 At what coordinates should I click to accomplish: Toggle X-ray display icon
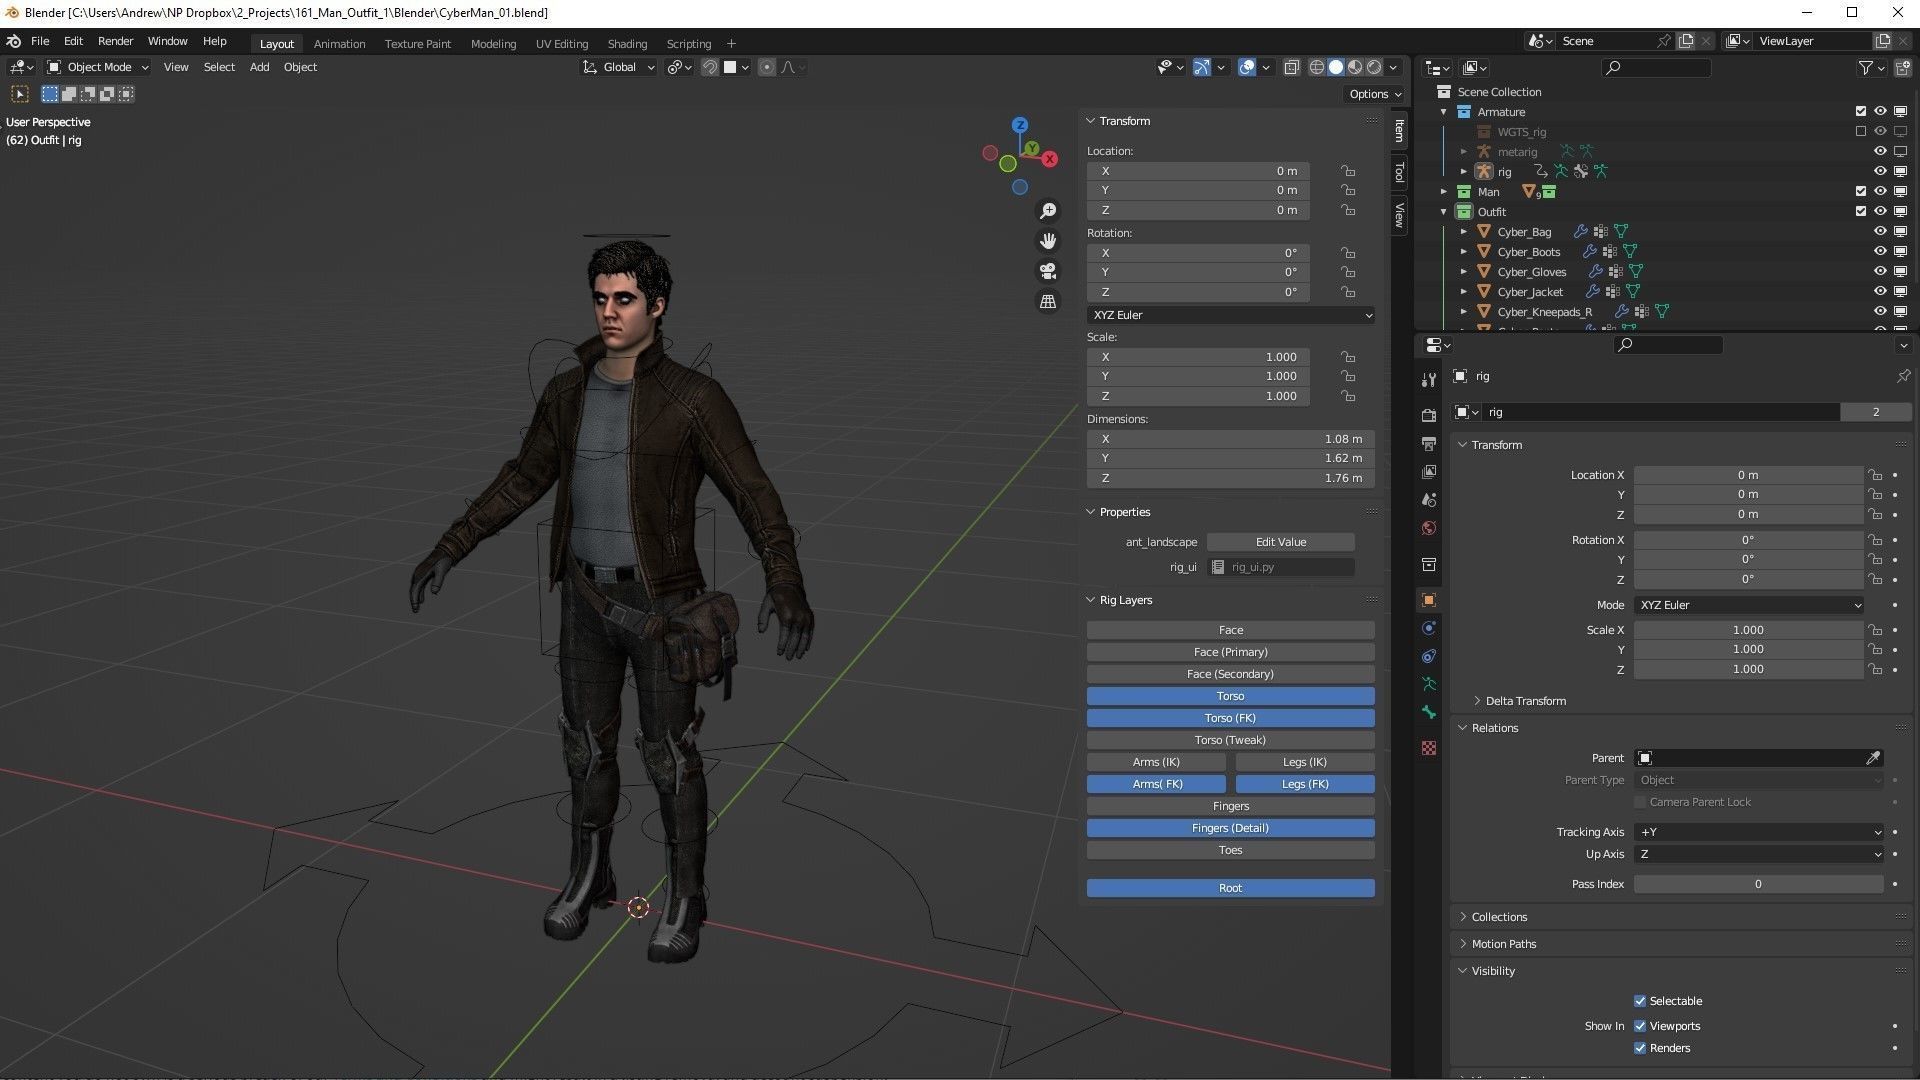tap(1291, 67)
